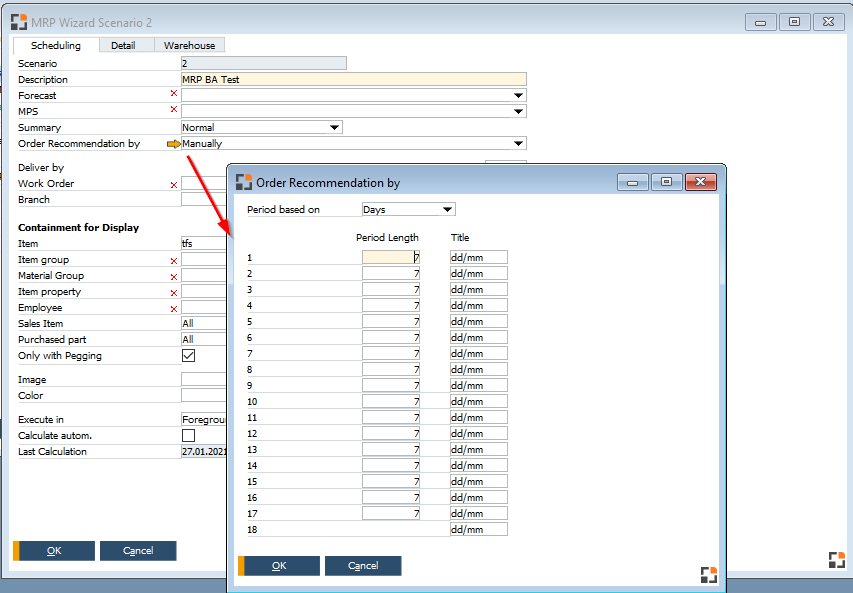Click OK in the Order Recommendation dialog
Image resolution: width=853 pixels, height=593 pixels.
pos(278,565)
